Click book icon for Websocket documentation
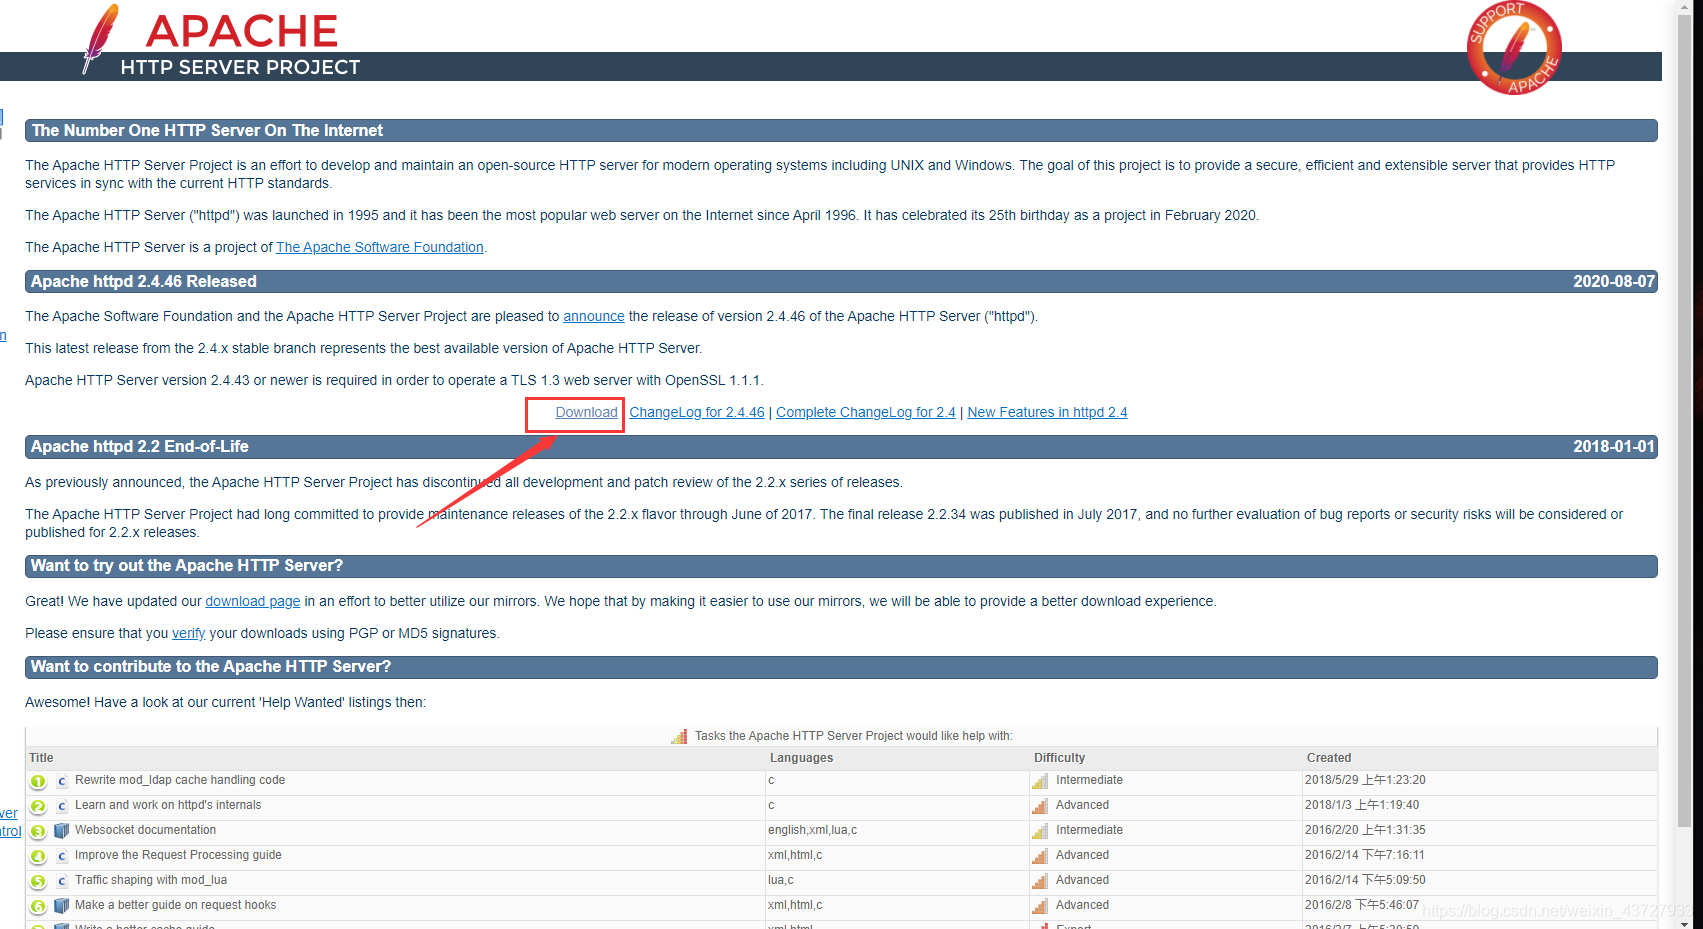The width and height of the screenshot is (1703, 929). coord(62,831)
